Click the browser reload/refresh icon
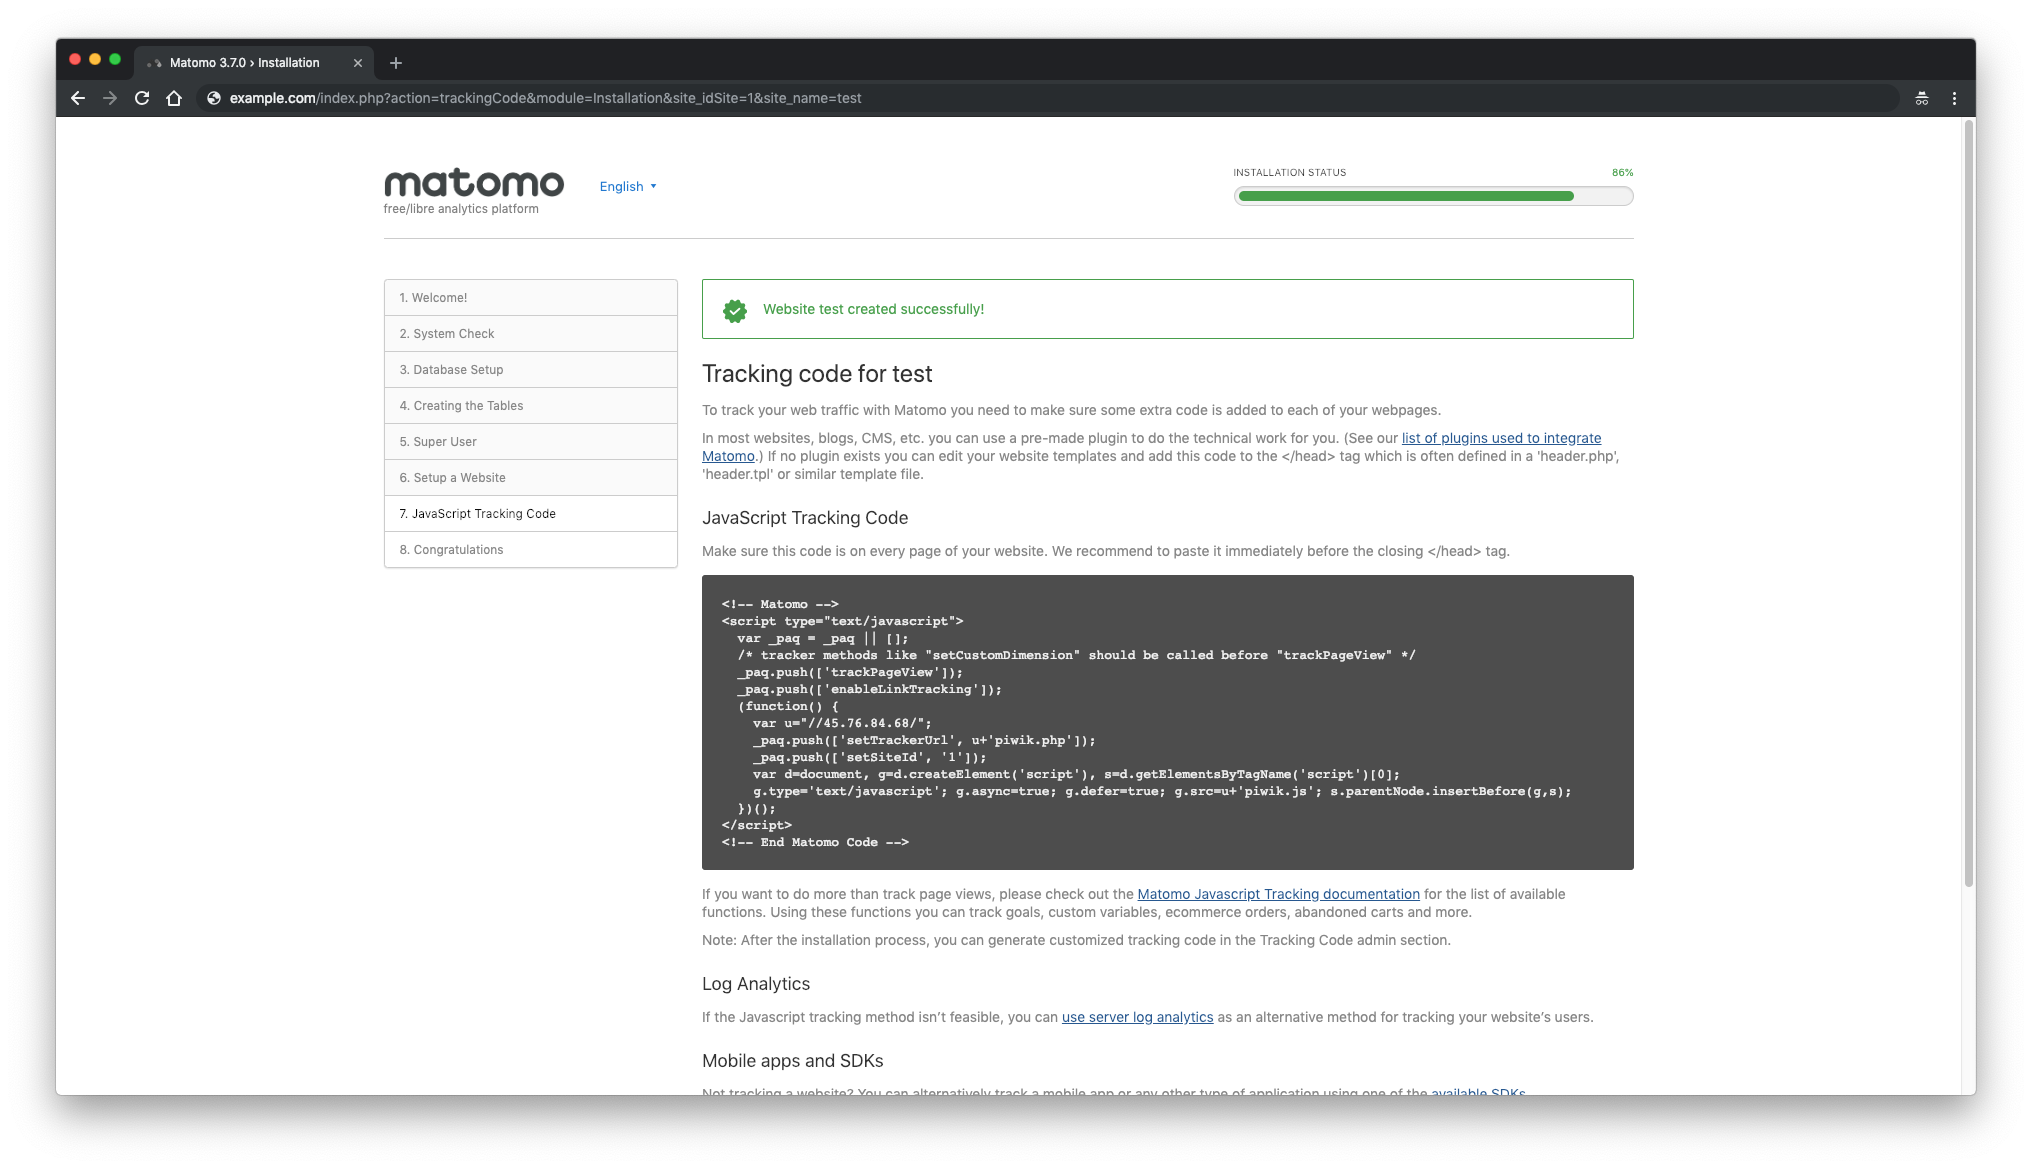Screen dimensions: 2032x1169 tap(142, 98)
